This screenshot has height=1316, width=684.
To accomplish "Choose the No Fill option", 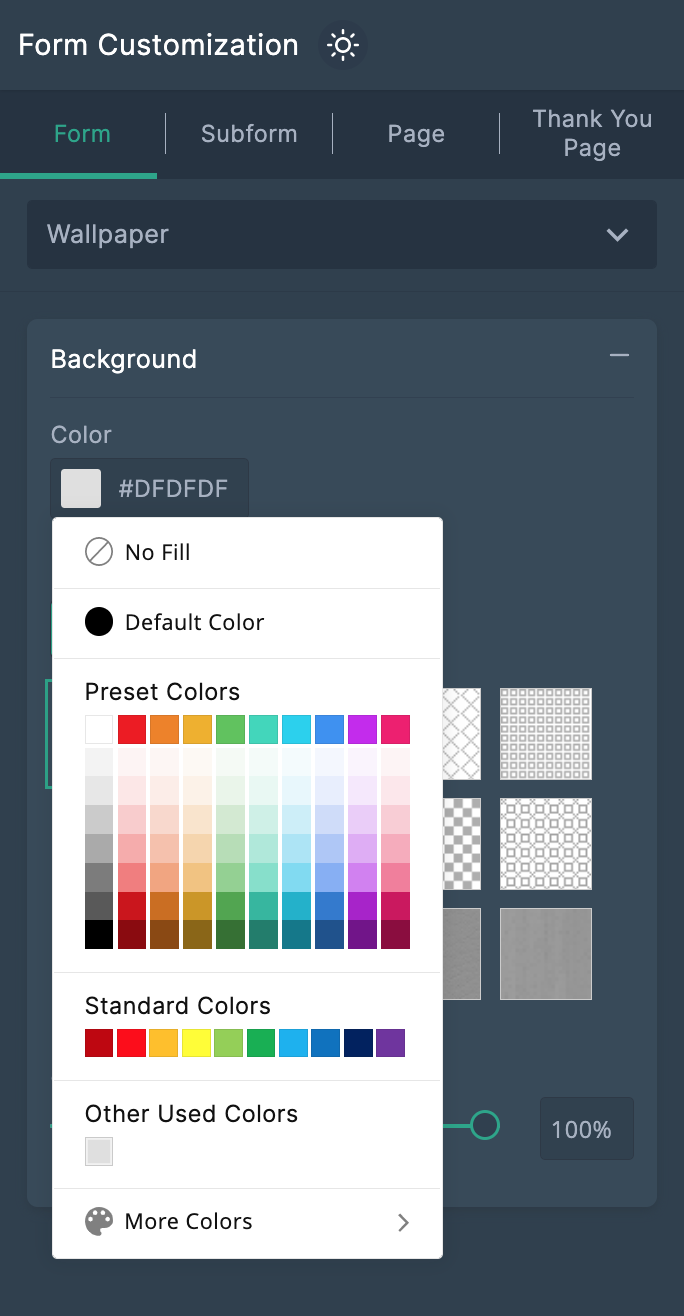I will [x=158, y=553].
